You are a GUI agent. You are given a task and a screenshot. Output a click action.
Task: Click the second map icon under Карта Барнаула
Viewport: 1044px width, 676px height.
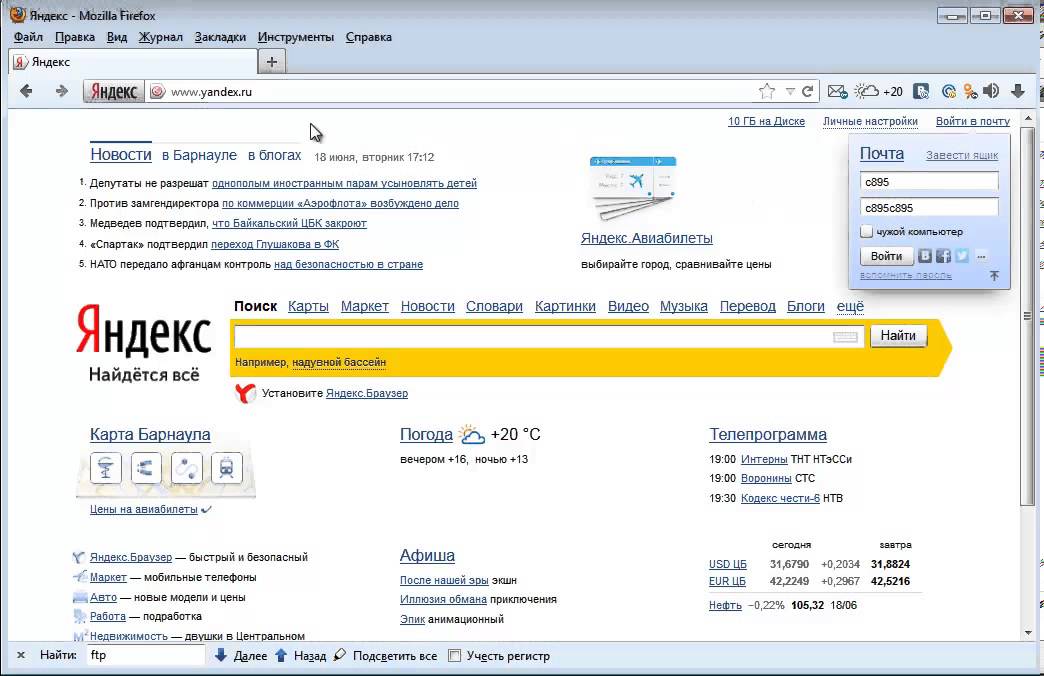(146, 468)
